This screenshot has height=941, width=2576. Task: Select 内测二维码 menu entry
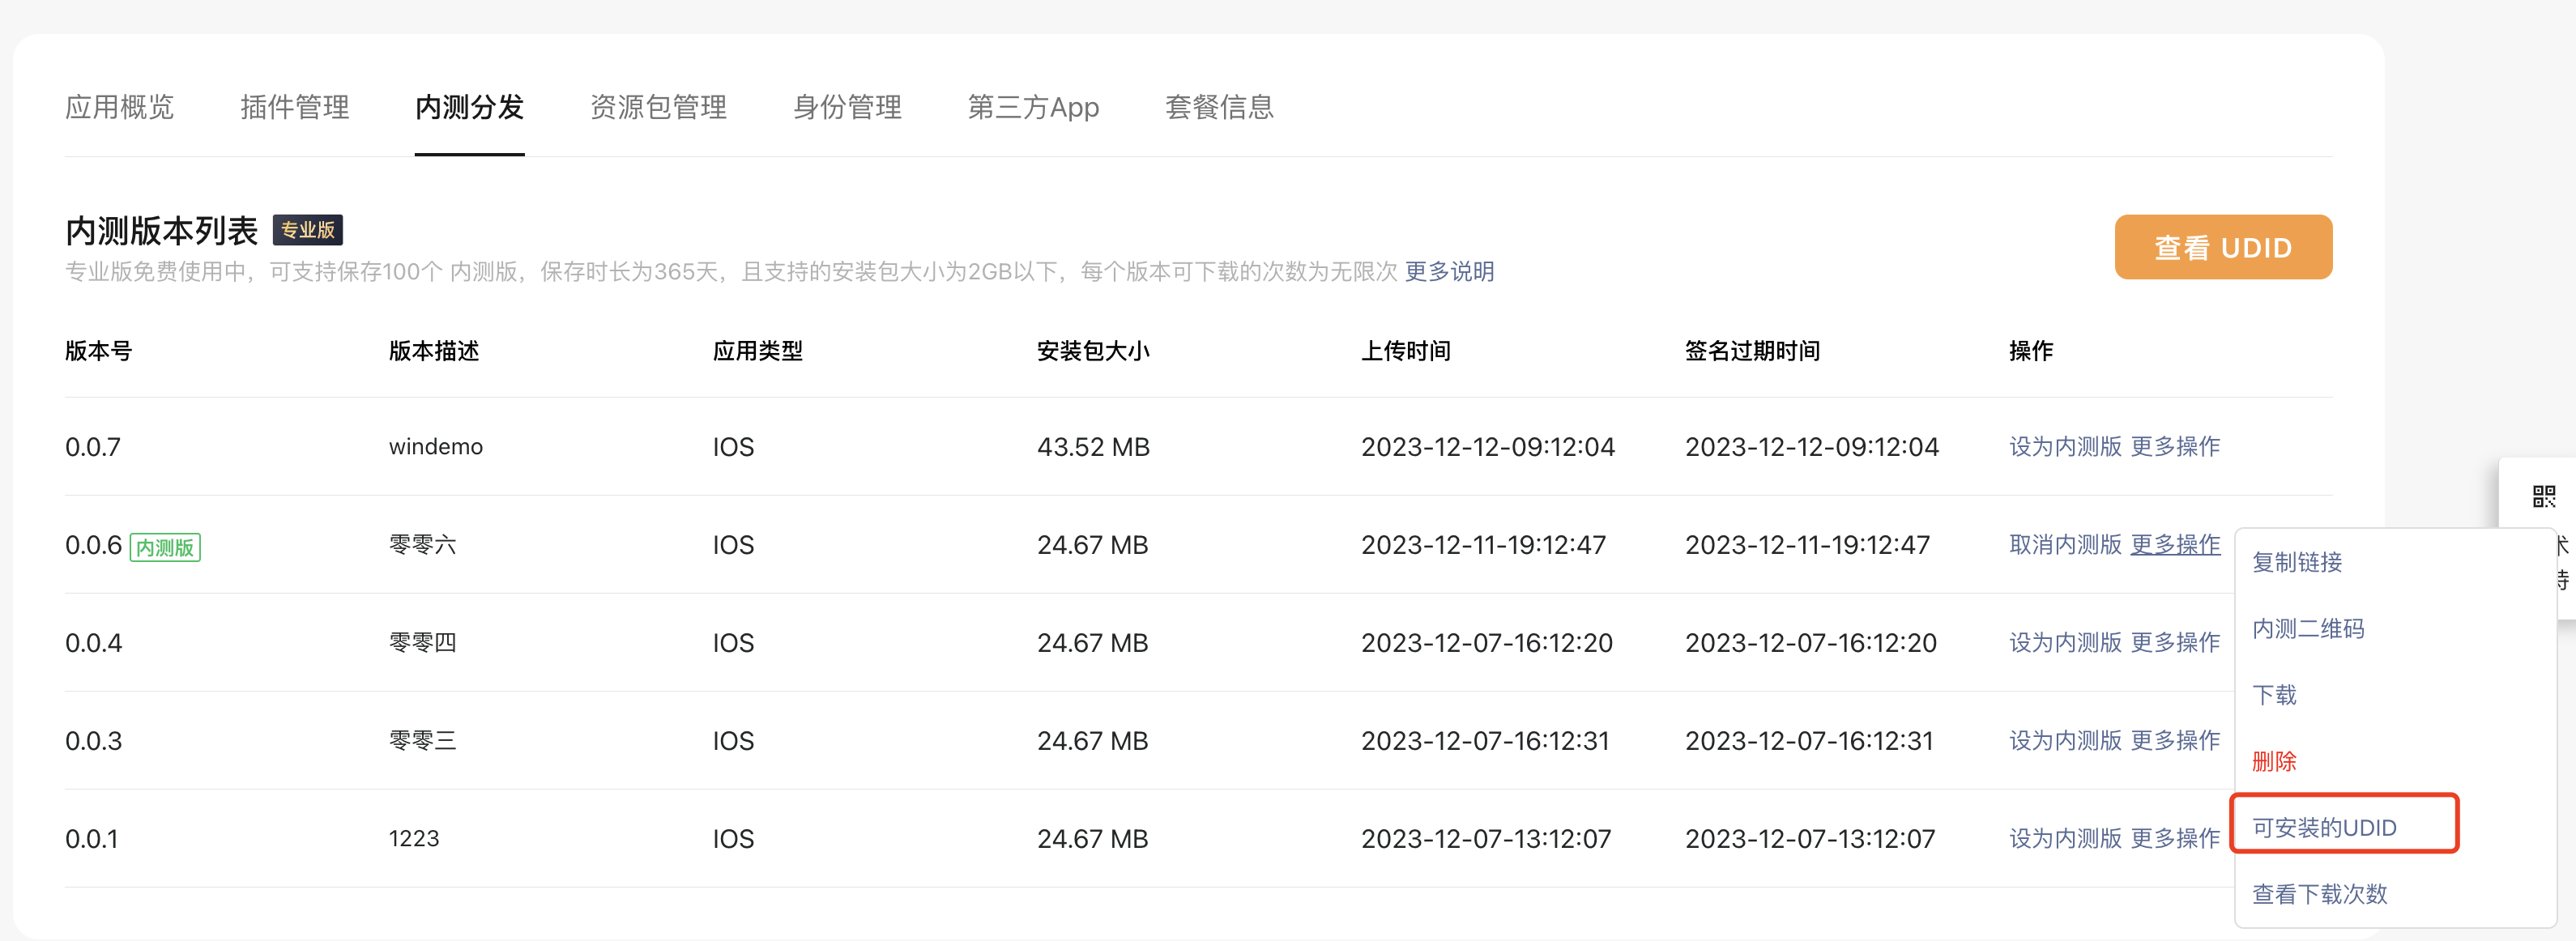coord(2307,628)
